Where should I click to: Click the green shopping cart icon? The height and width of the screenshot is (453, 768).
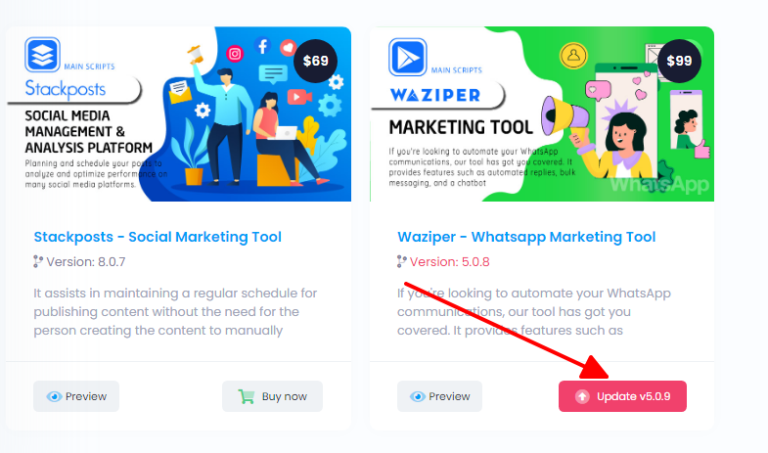coord(246,396)
